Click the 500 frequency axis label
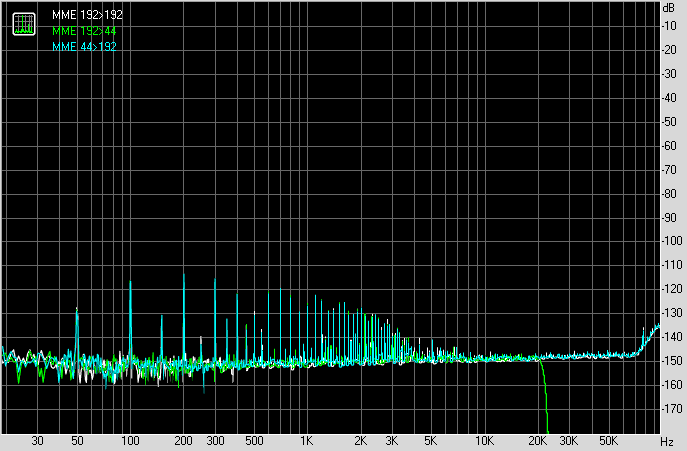Screen dimensions: 687x451 [x=254, y=441]
